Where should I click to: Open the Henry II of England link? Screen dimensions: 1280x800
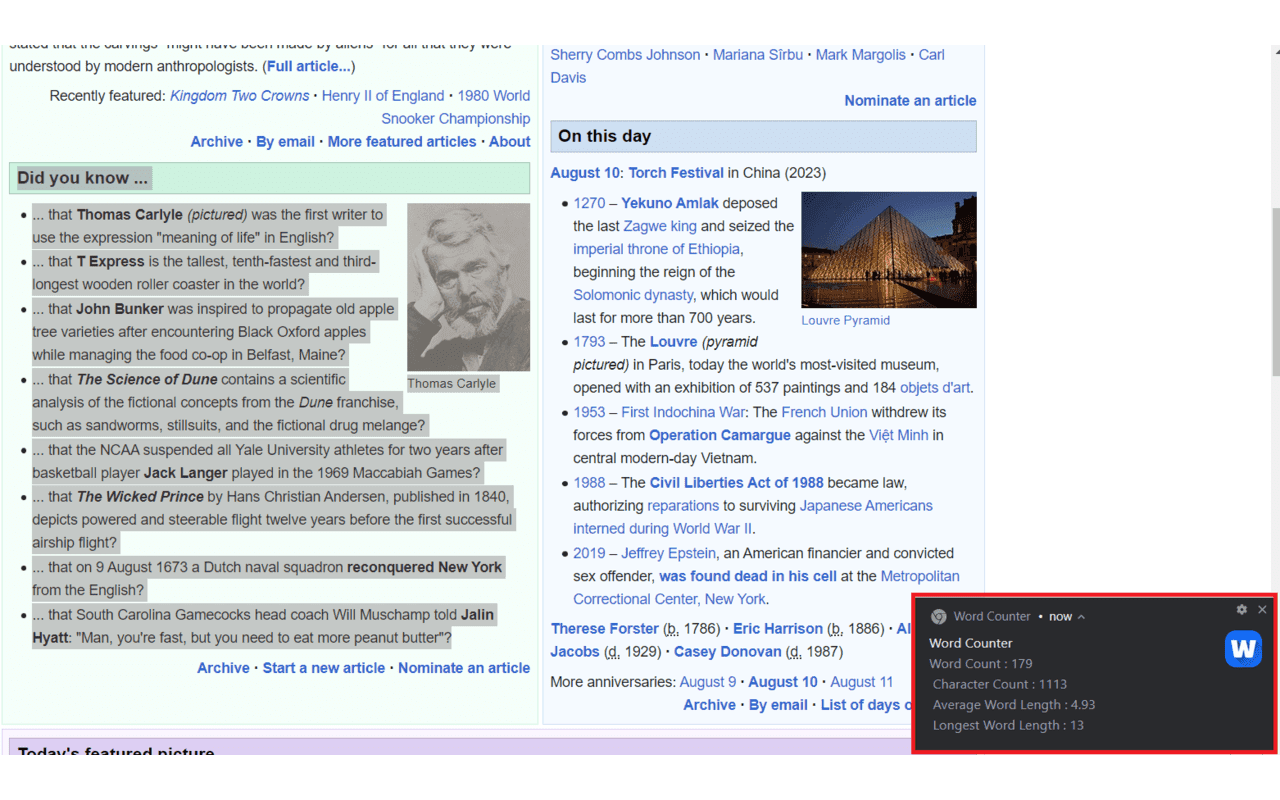tap(383, 96)
